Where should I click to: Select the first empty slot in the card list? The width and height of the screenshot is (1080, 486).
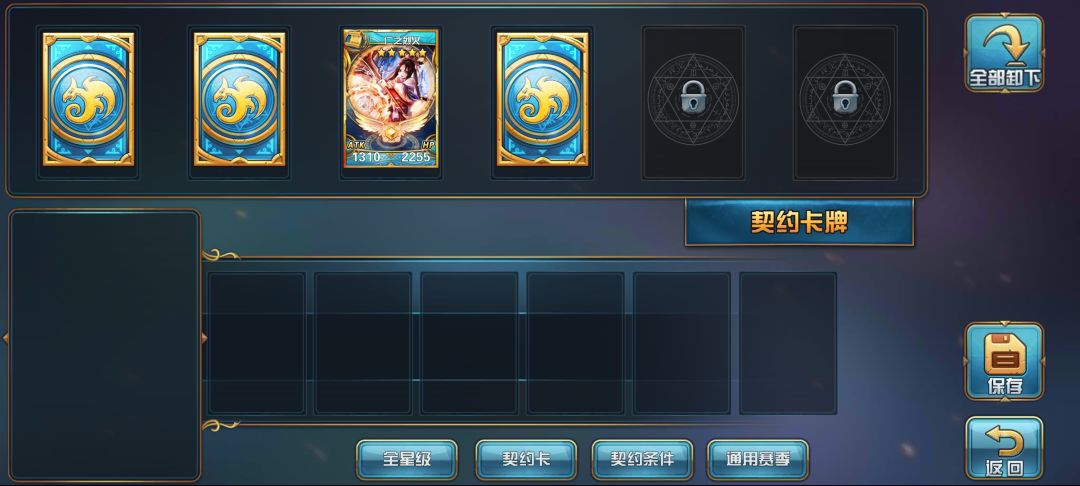click(x=257, y=343)
